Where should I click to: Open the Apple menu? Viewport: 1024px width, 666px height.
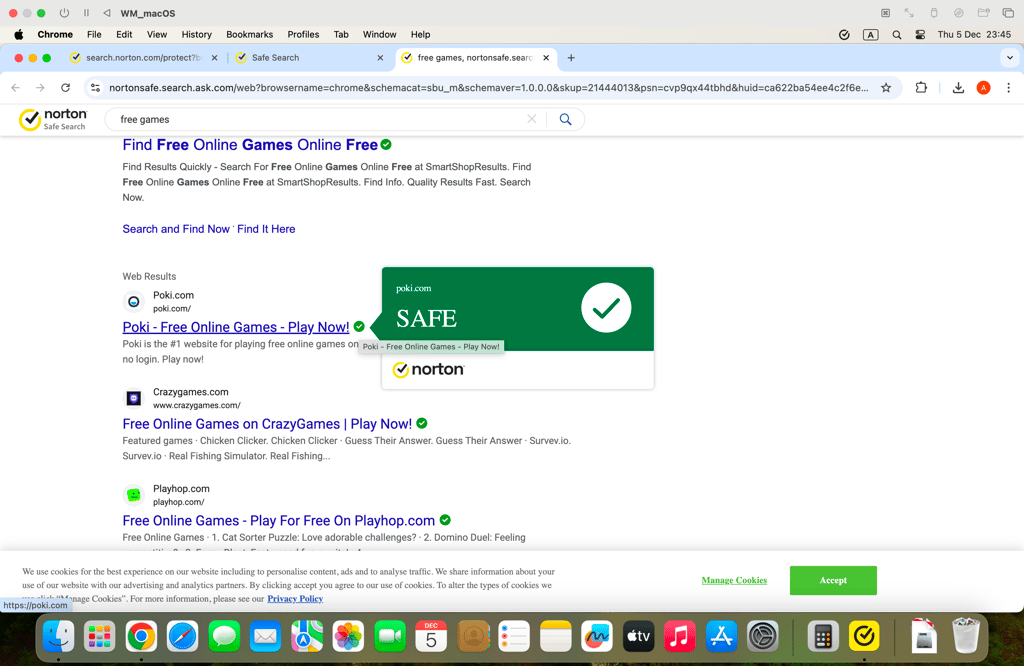click(18, 35)
